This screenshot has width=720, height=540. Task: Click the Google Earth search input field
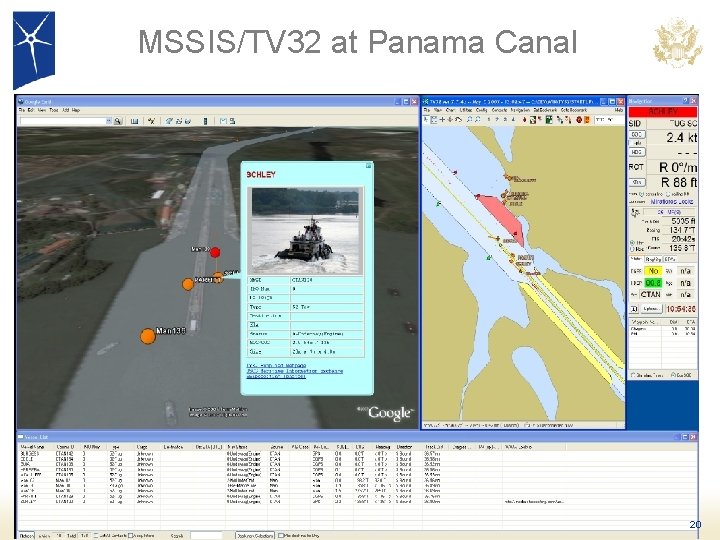(x=62, y=121)
